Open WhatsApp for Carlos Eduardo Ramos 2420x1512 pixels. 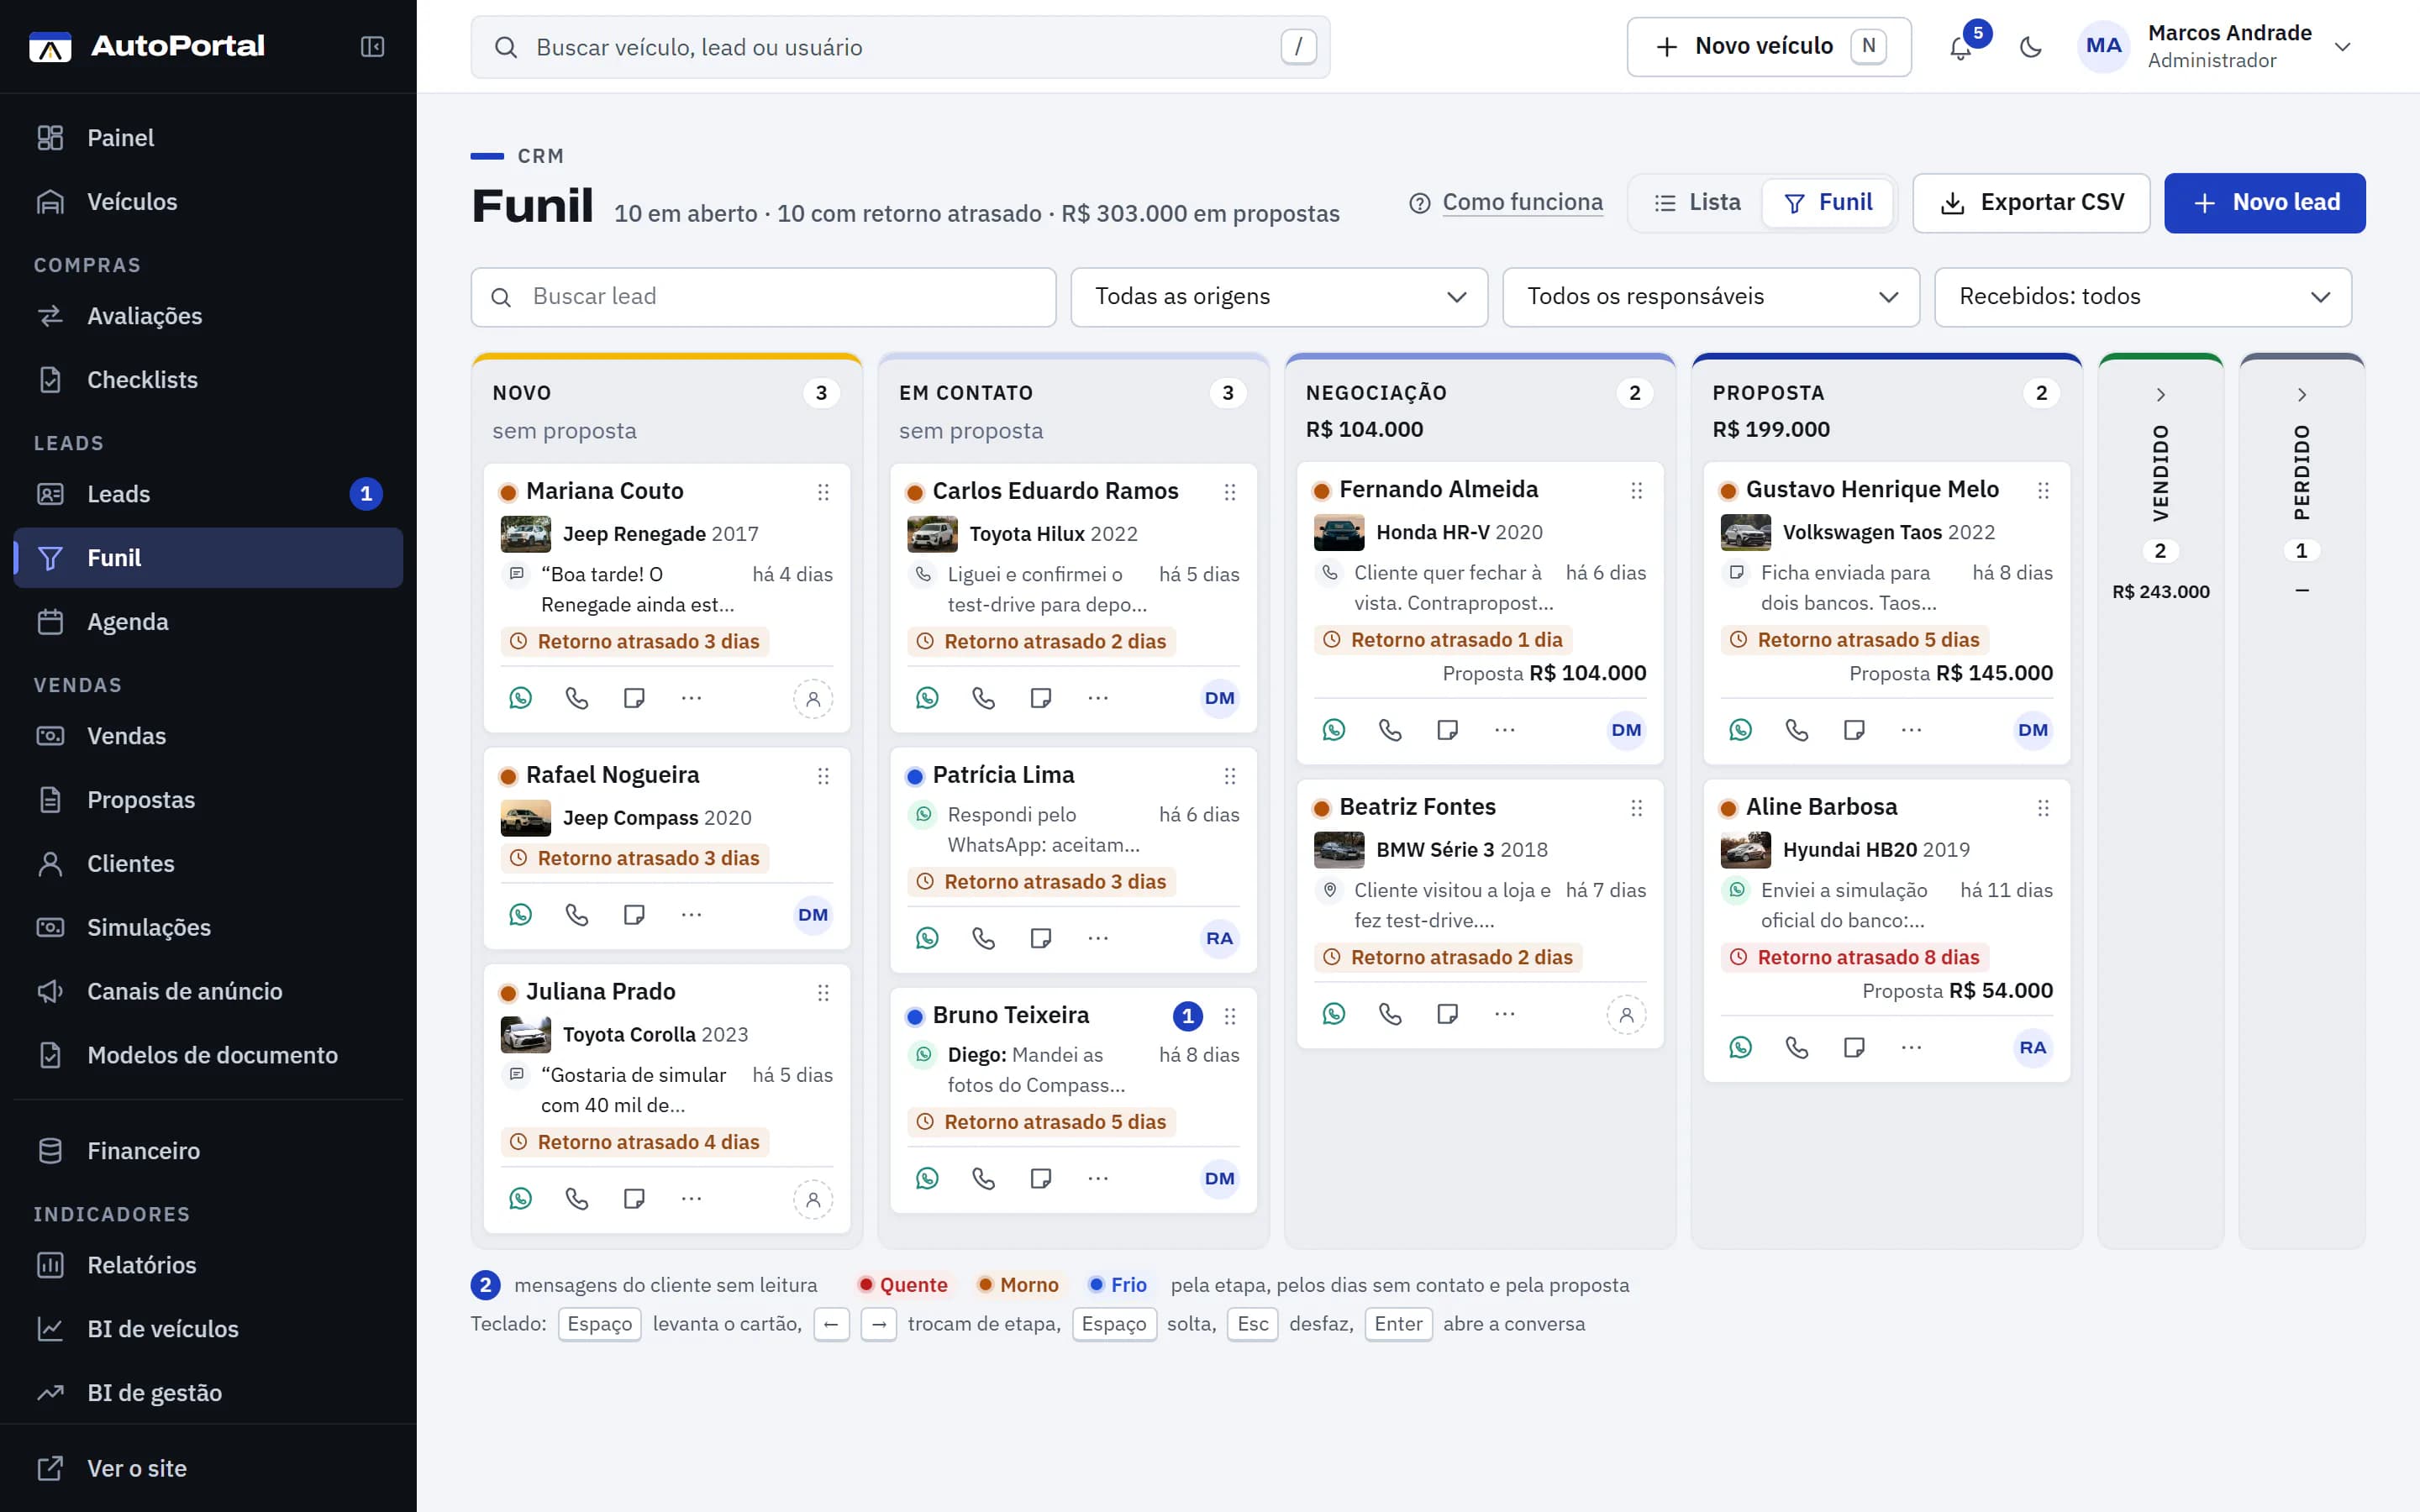928,698
